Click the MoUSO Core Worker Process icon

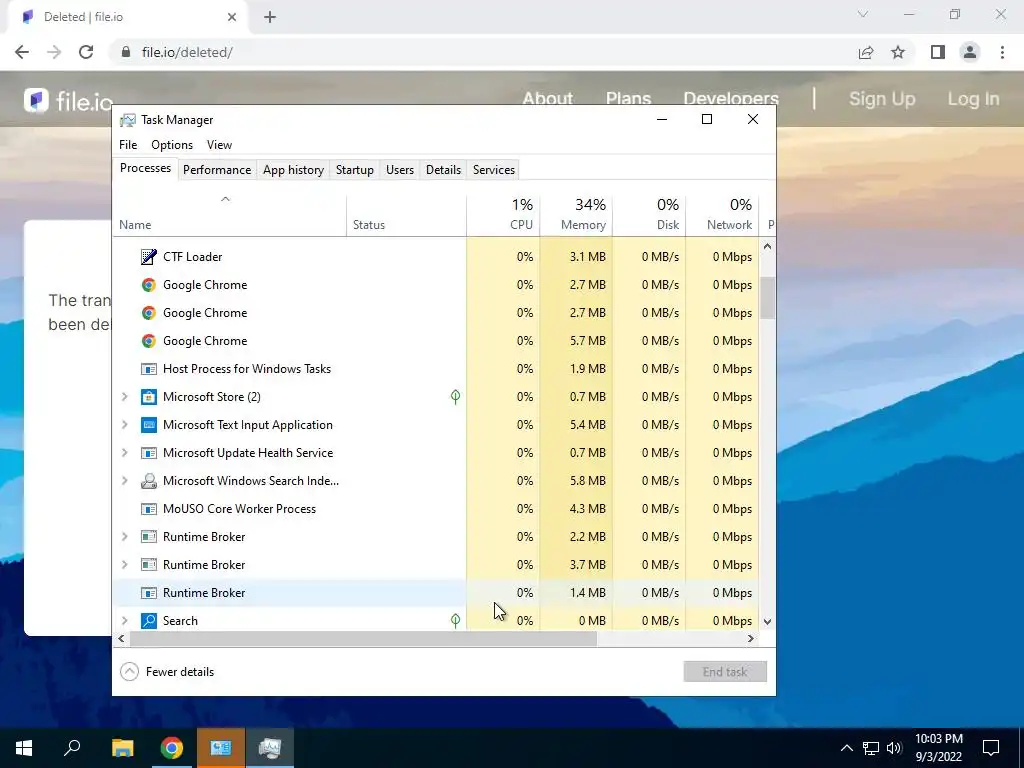click(149, 509)
